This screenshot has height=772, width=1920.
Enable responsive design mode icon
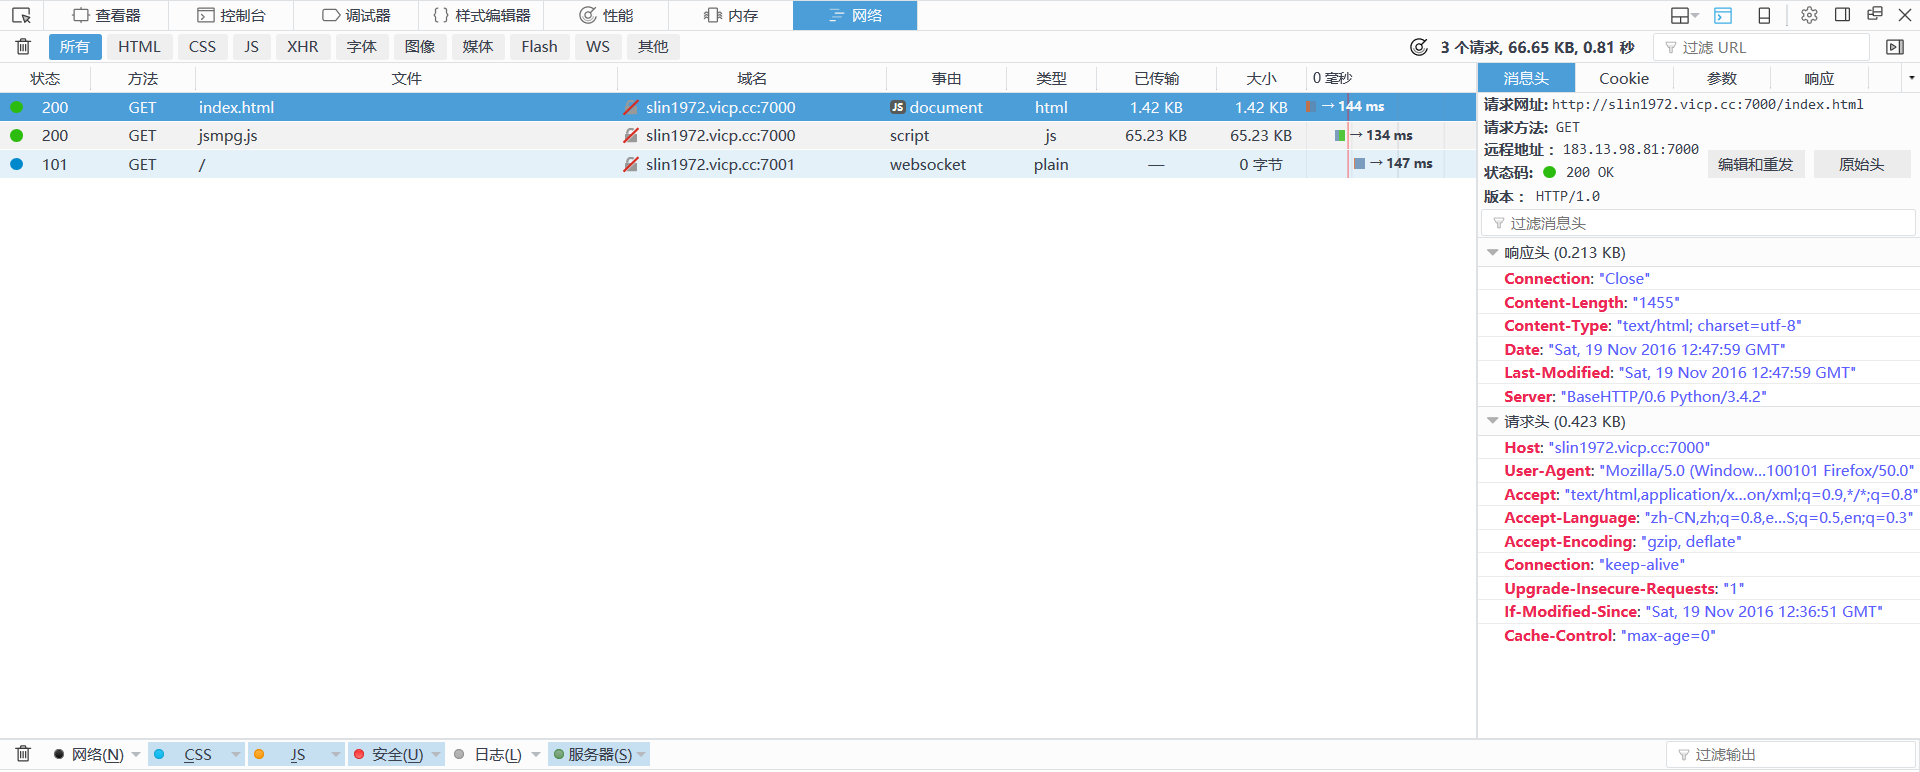[x=1764, y=15]
